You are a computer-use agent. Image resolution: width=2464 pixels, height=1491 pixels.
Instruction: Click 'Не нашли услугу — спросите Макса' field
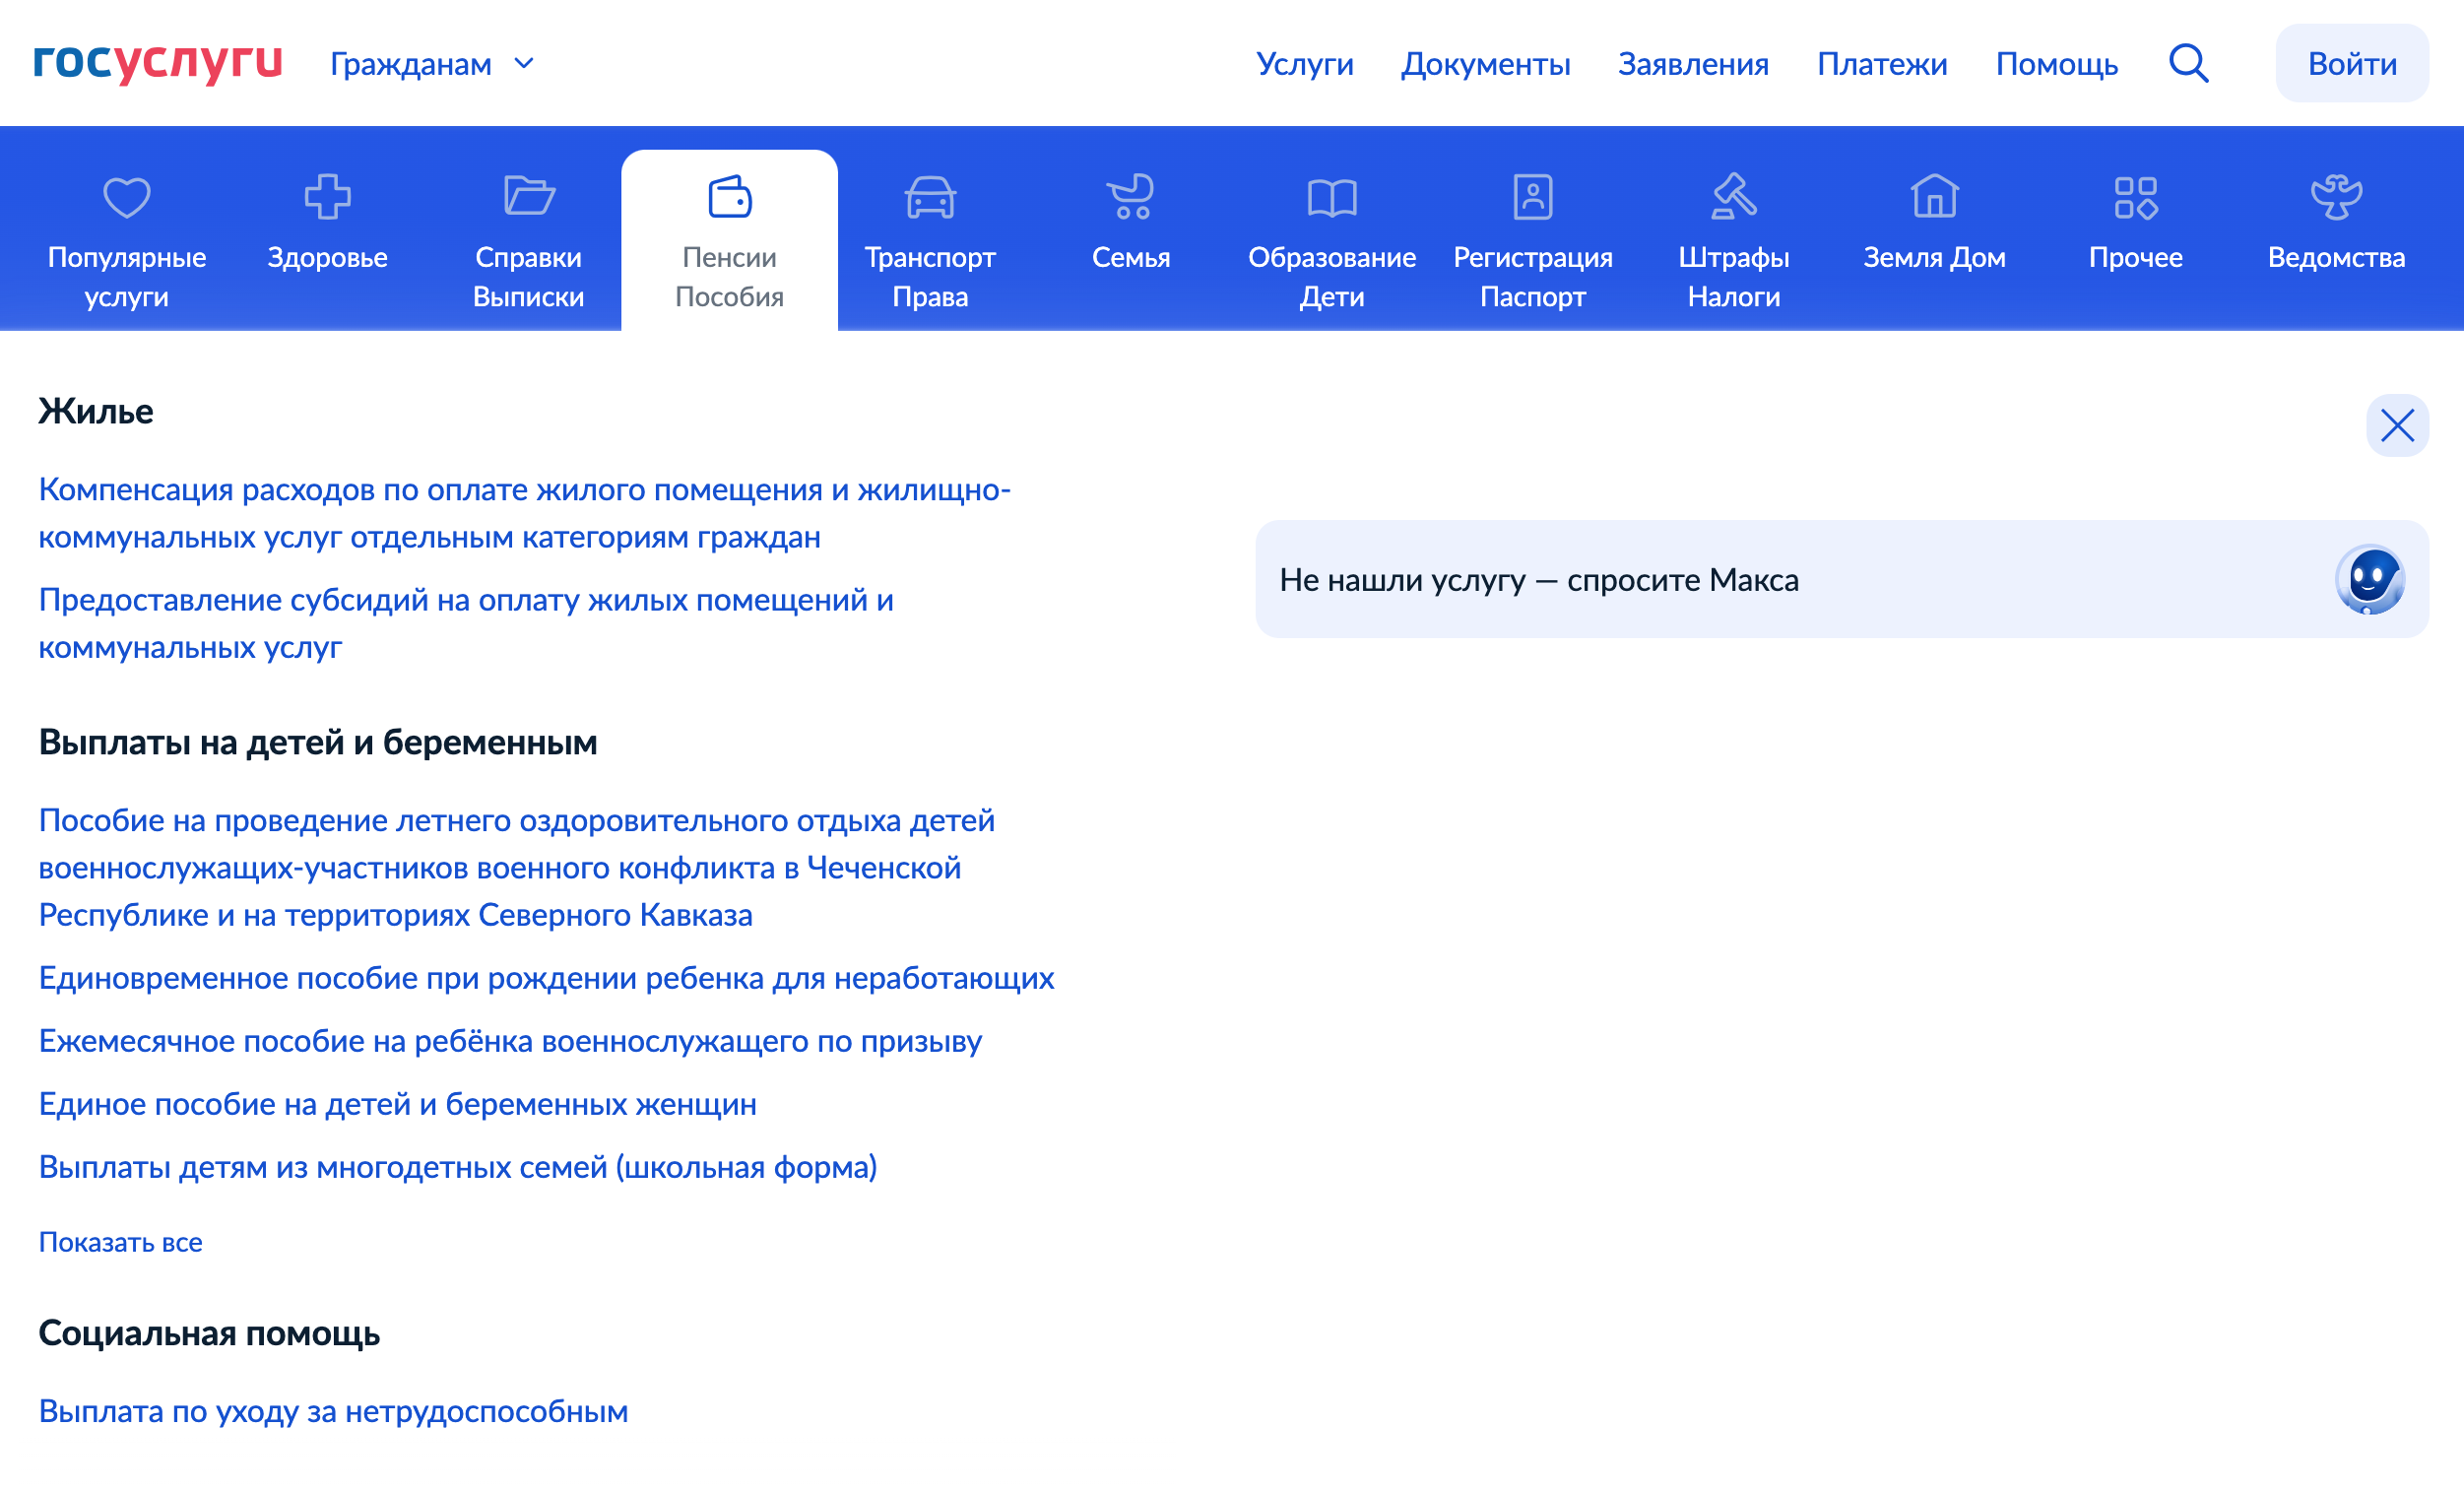pyautogui.click(x=1842, y=579)
